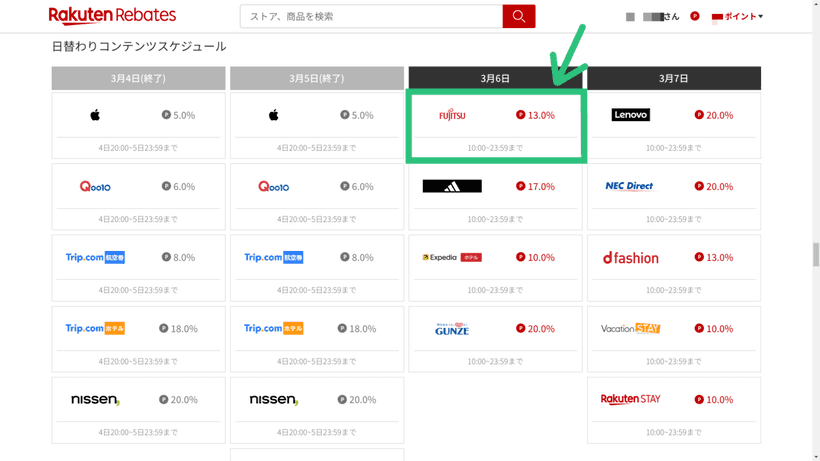
Task: Open the nissen logo under 3月4日
Action: [95, 400]
